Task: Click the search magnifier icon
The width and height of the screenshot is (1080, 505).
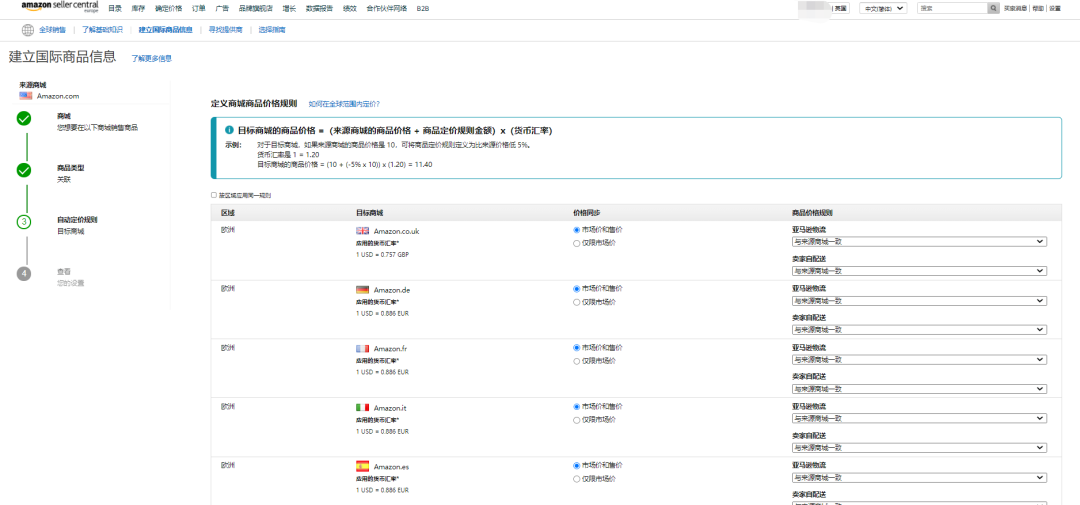Action: [x=993, y=8]
